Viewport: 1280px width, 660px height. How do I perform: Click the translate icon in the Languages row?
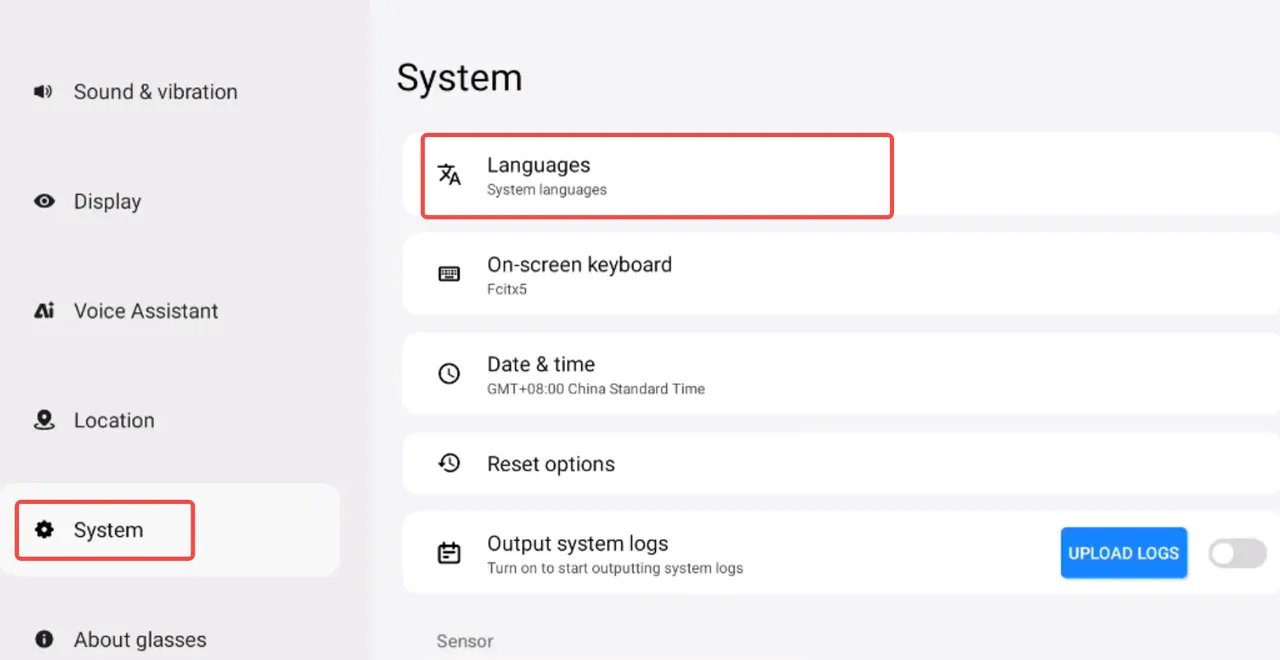tap(450, 175)
